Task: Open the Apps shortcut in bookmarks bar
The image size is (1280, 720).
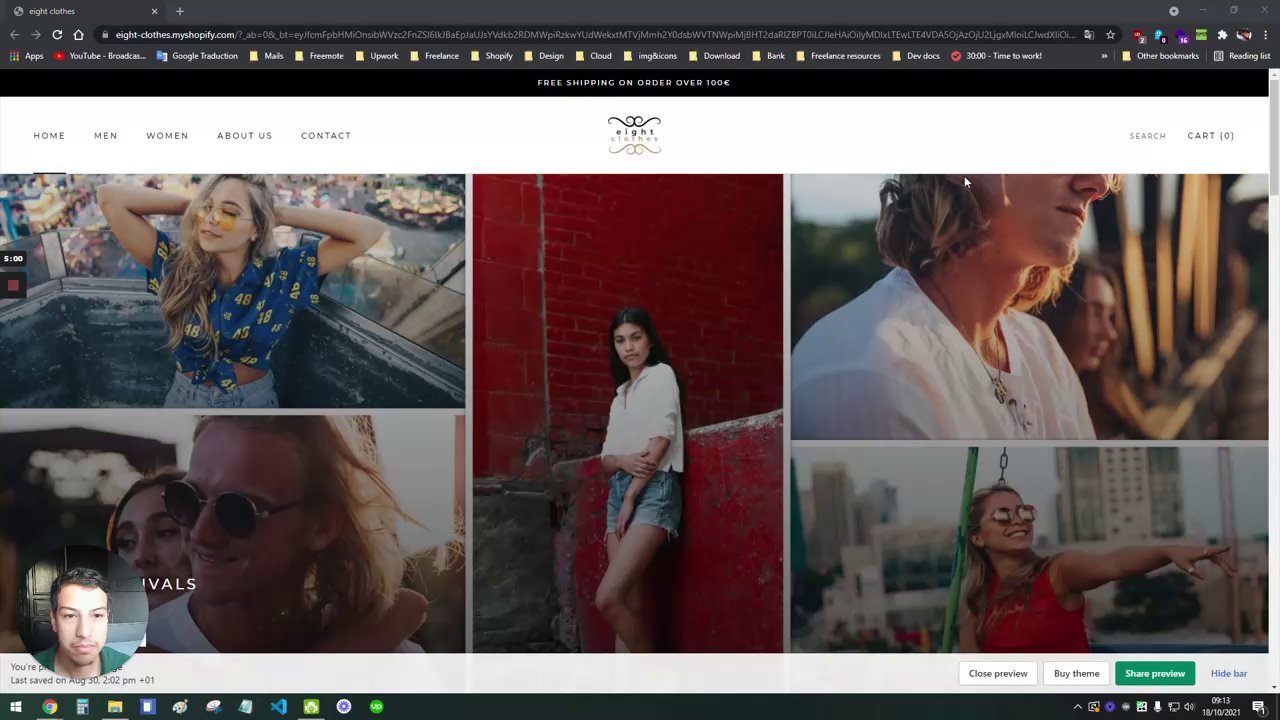Action: (27, 56)
